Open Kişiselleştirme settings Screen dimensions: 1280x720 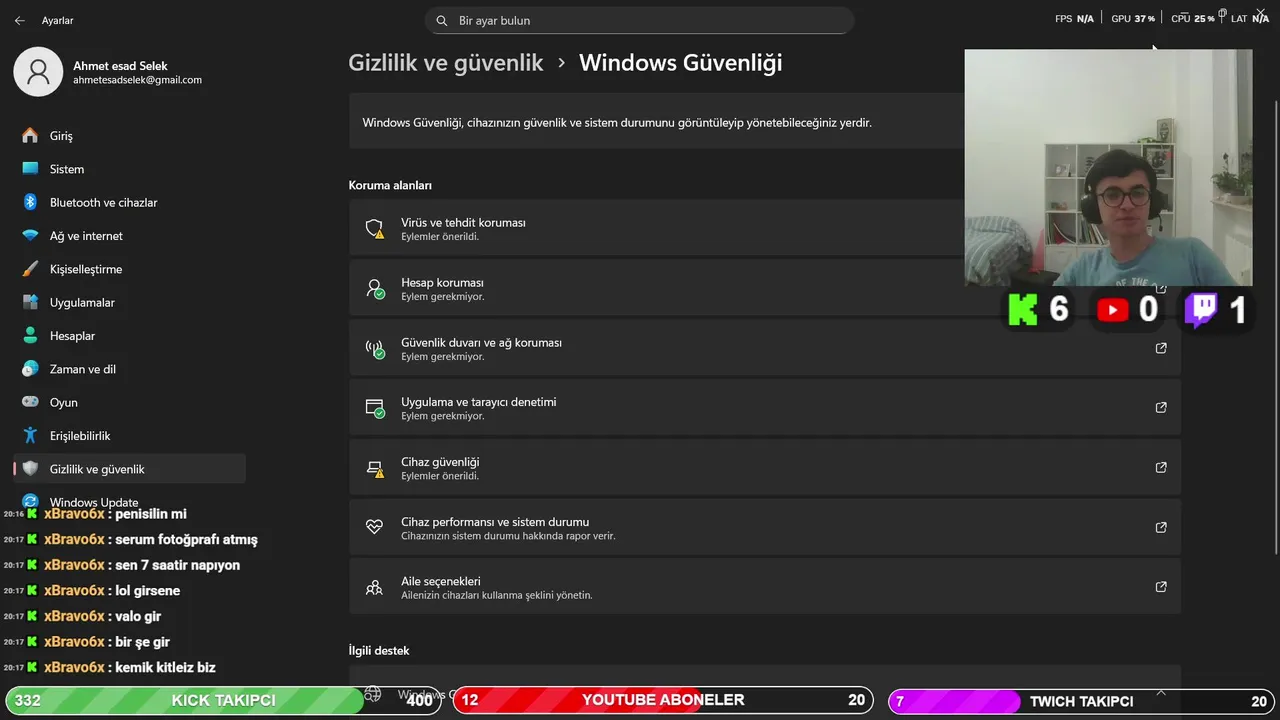(x=129, y=269)
